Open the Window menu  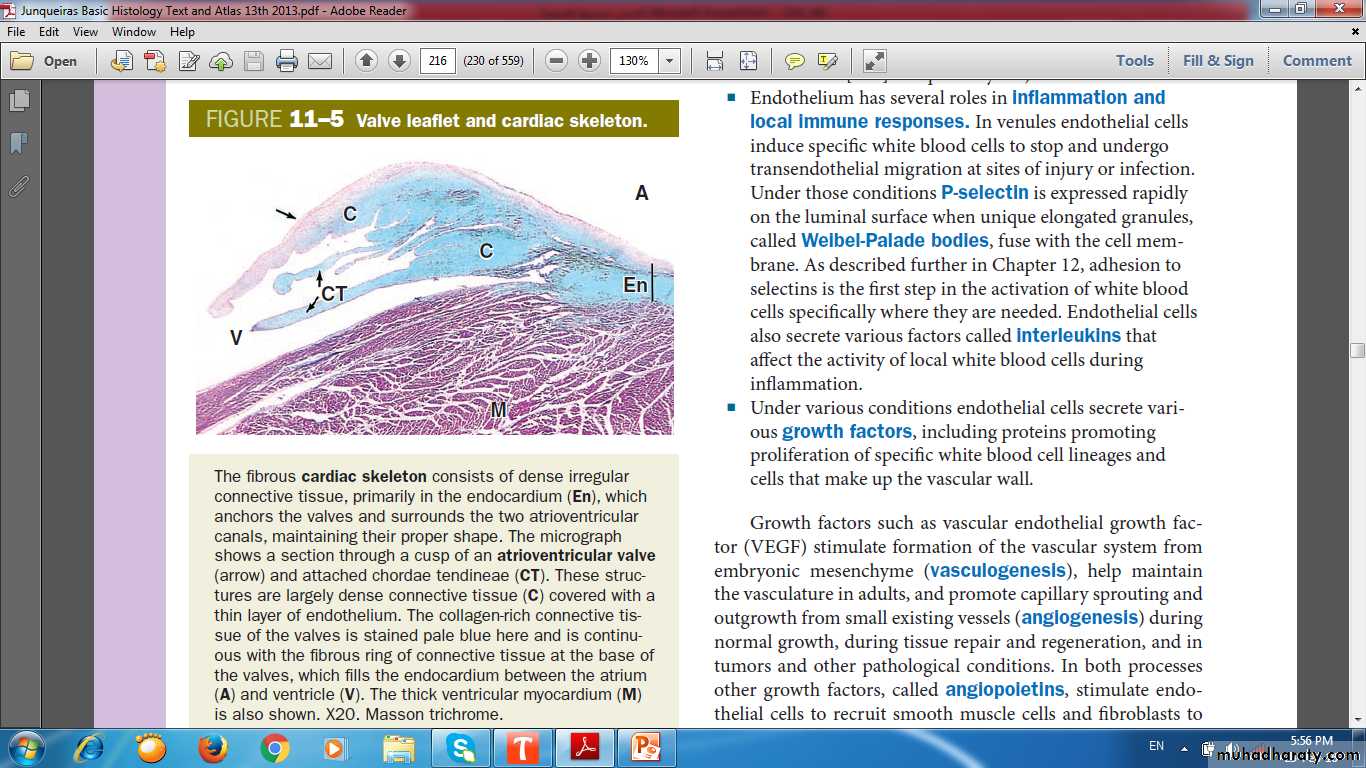tap(134, 32)
